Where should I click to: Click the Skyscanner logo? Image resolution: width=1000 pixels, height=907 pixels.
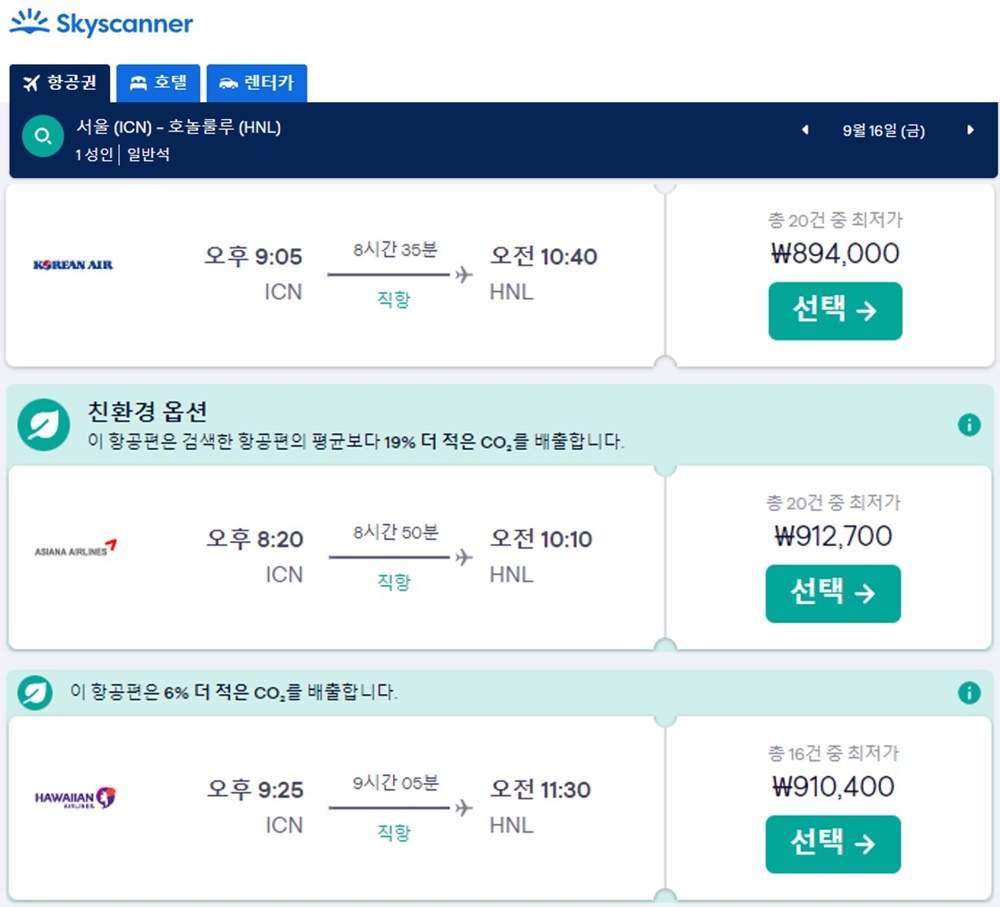coord(100,24)
